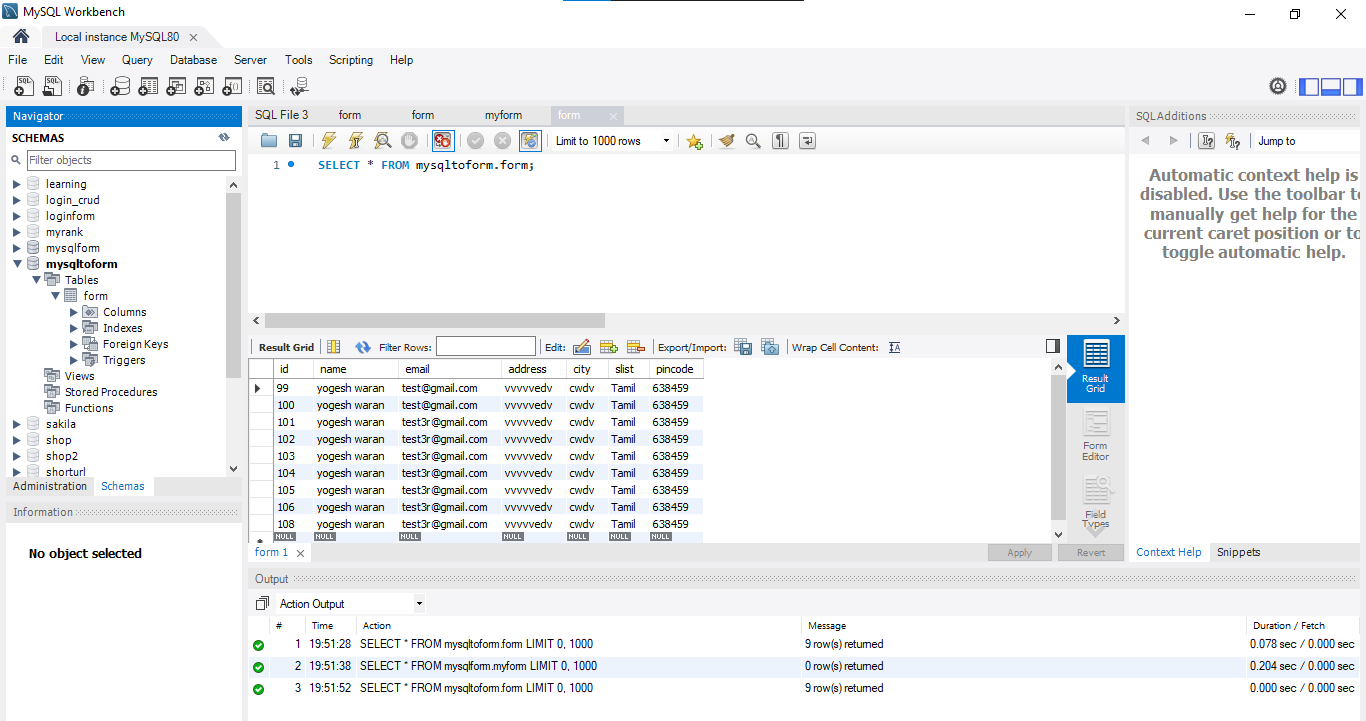Refresh schemas list icon
Image resolution: width=1366 pixels, height=721 pixels.
[224, 137]
